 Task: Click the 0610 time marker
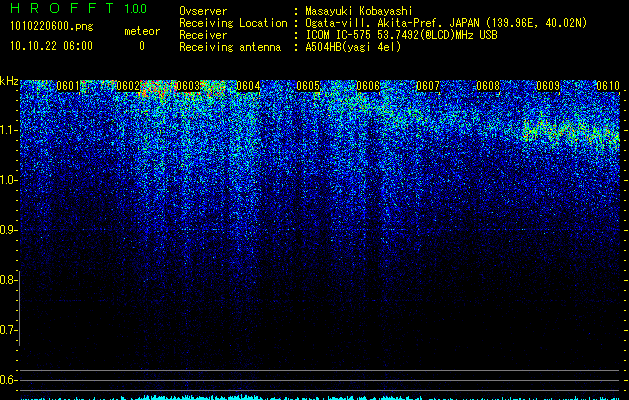click(608, 86)
